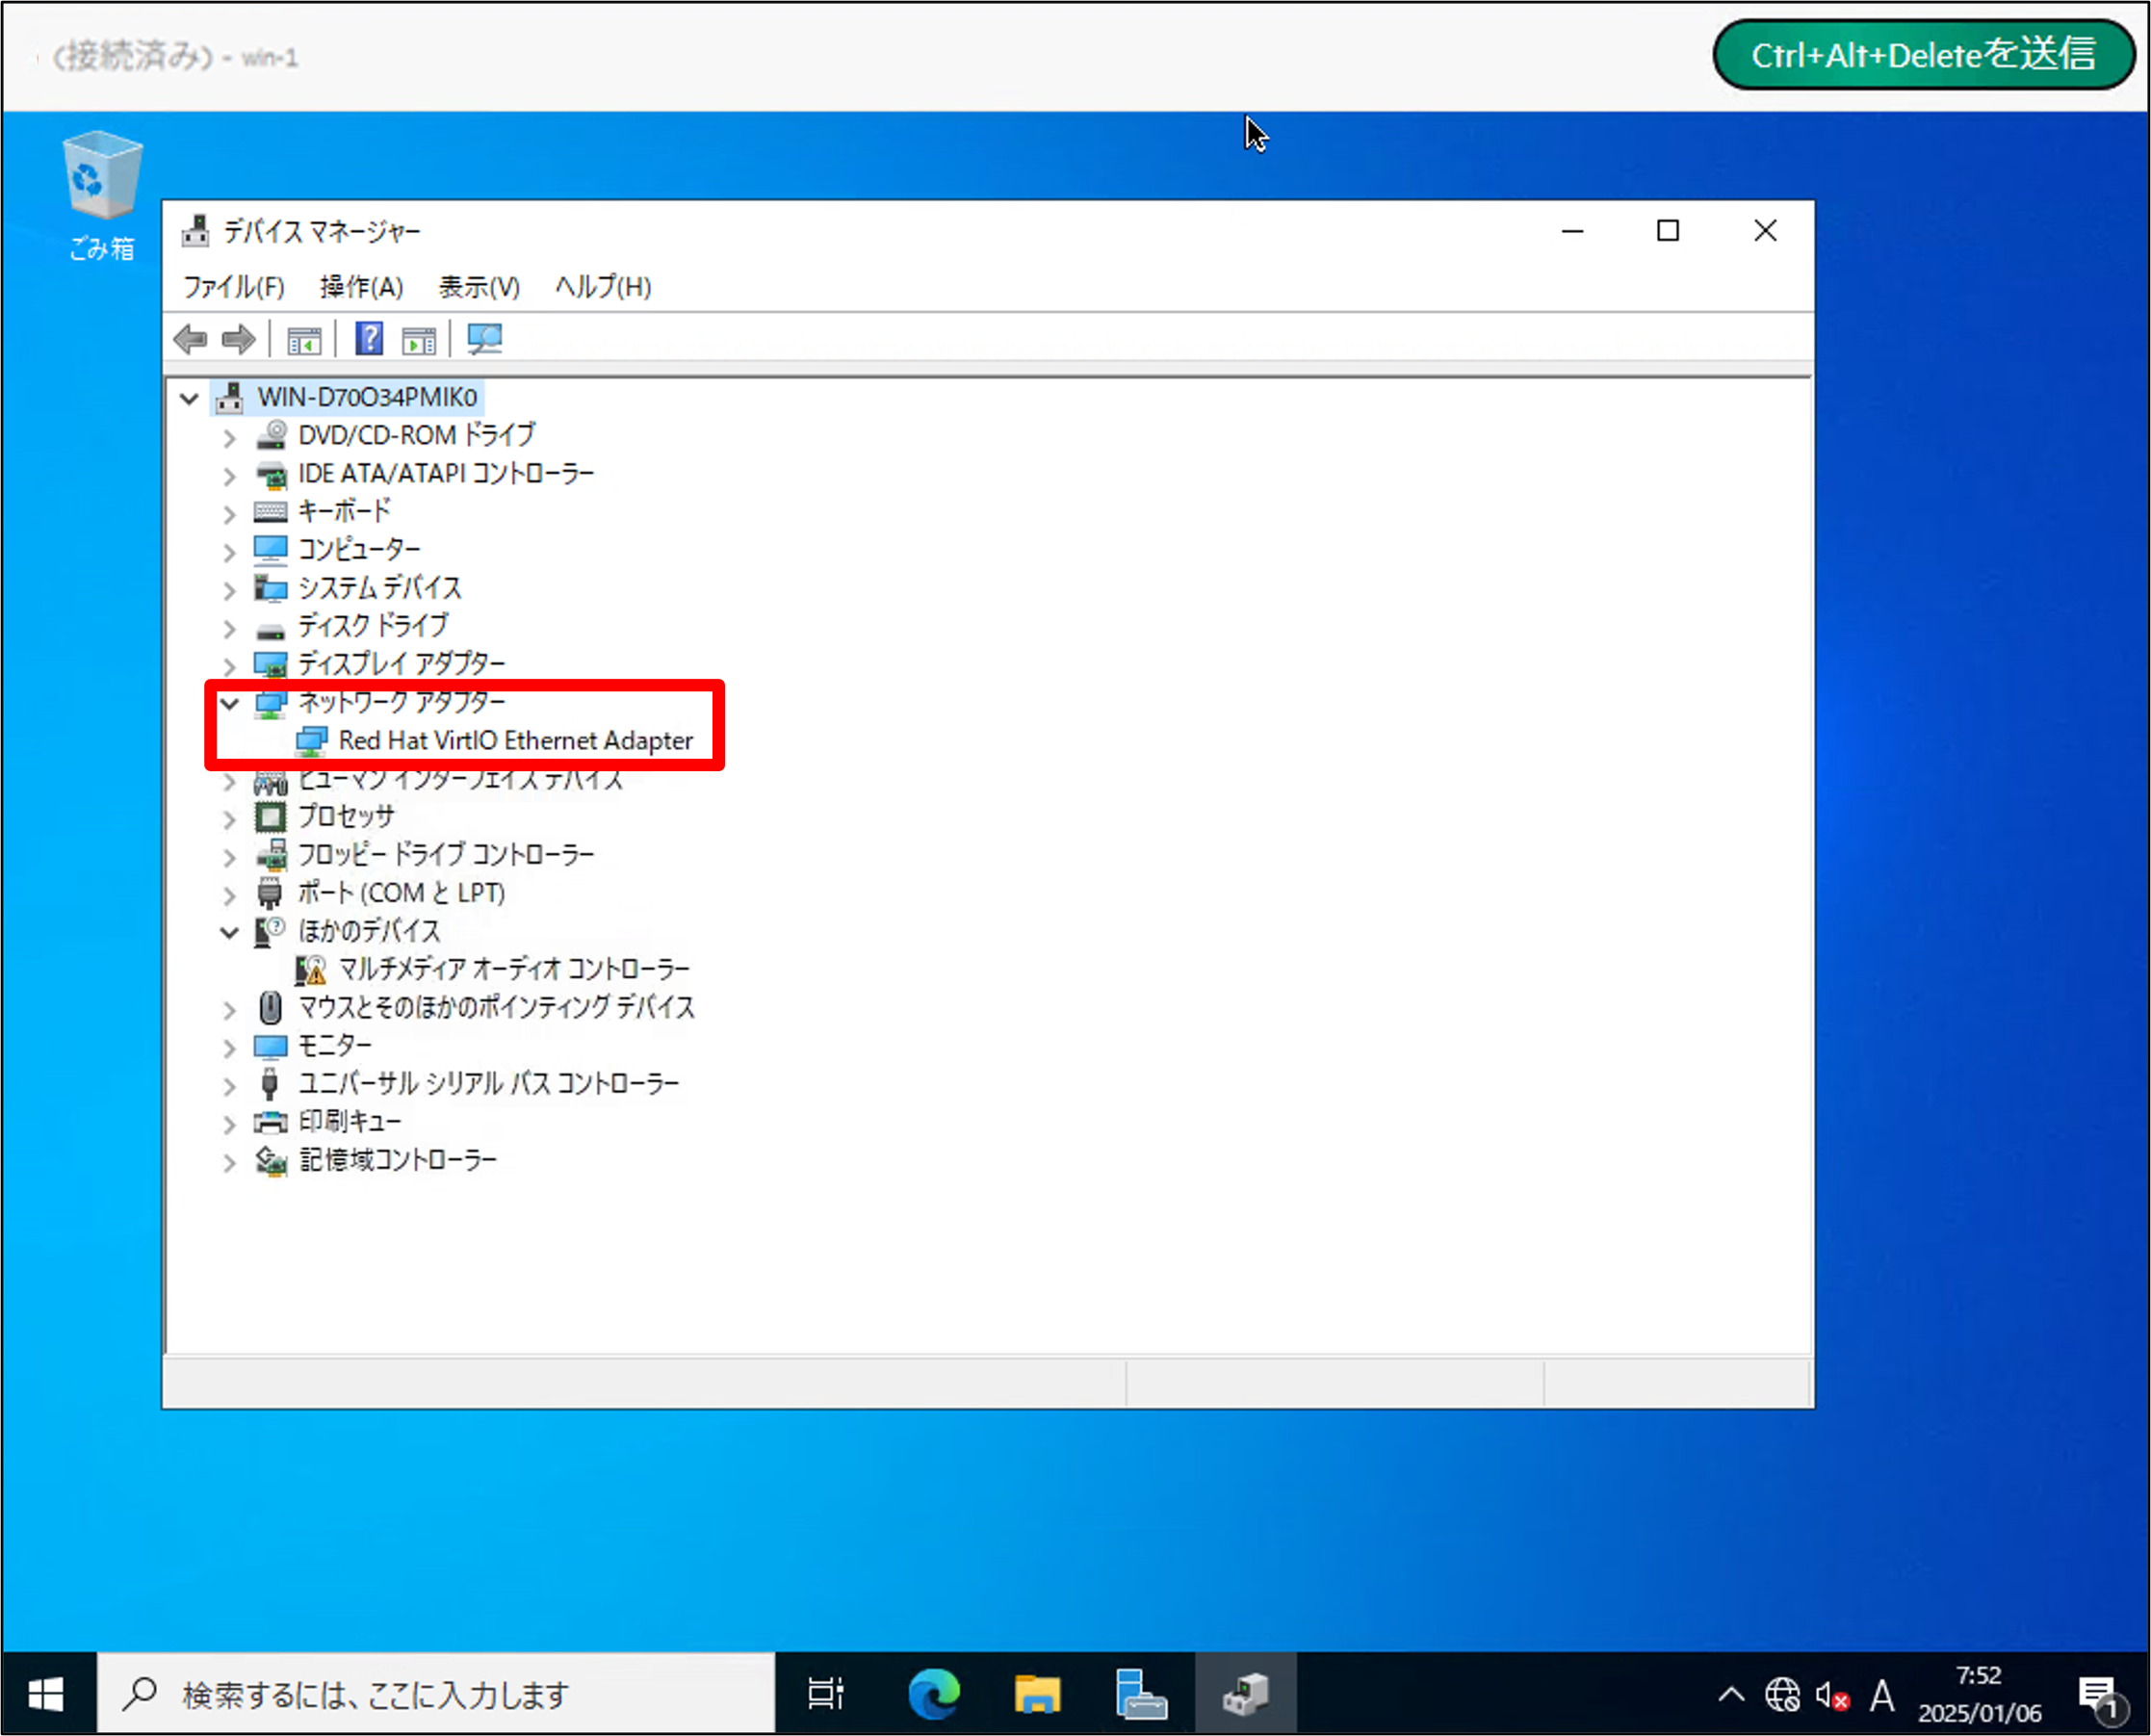Viewport: 2151px width, 1736px height.
Task: Collapse the ほかのデバイス node
Action: click(x=229, y=933)
